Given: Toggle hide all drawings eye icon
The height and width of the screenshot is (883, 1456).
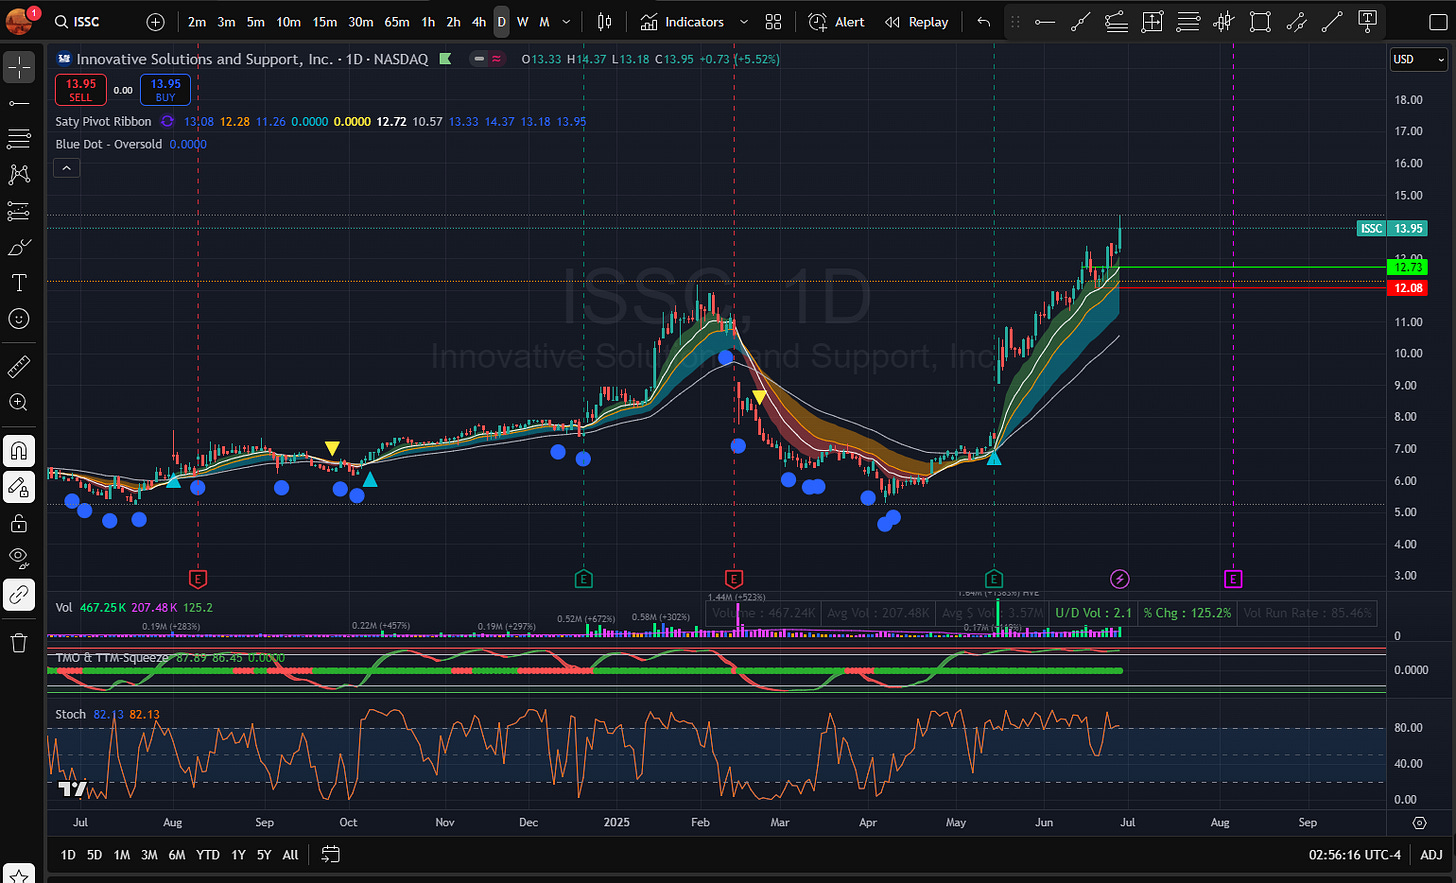Looking at the screenshot, I should (x=19, y=558).
